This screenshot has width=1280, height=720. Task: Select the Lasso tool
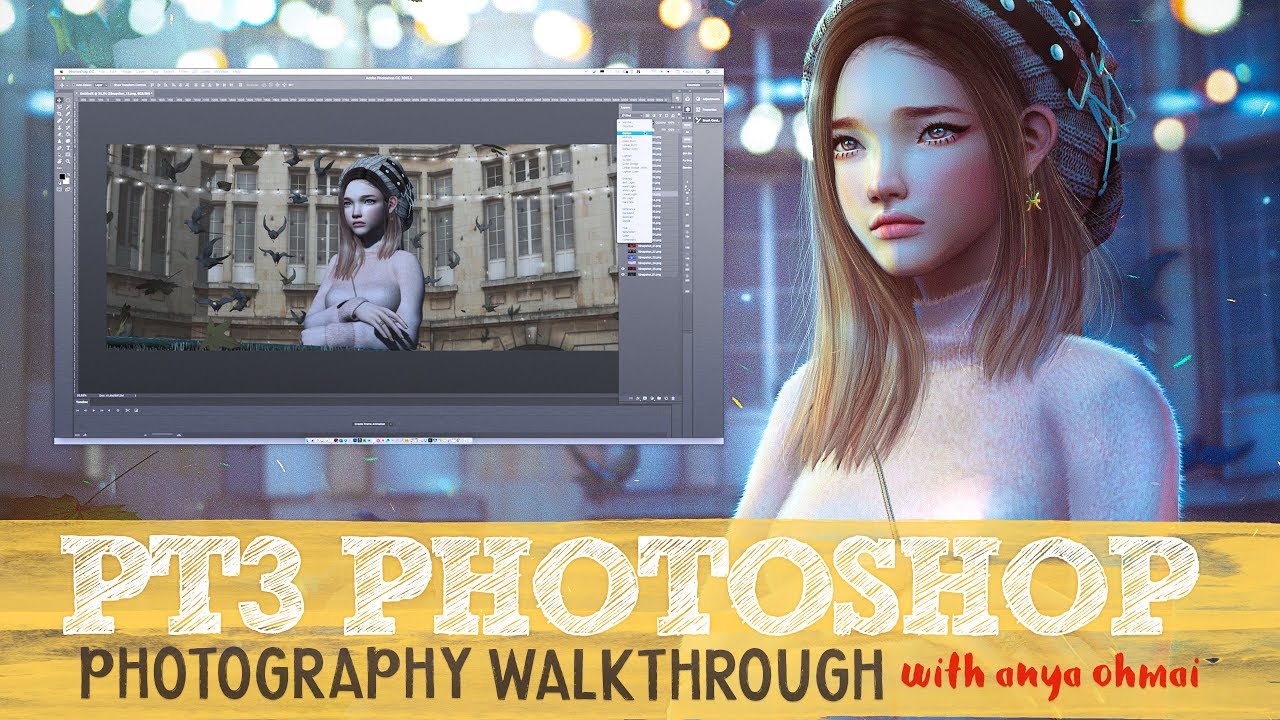coord(59,107)
